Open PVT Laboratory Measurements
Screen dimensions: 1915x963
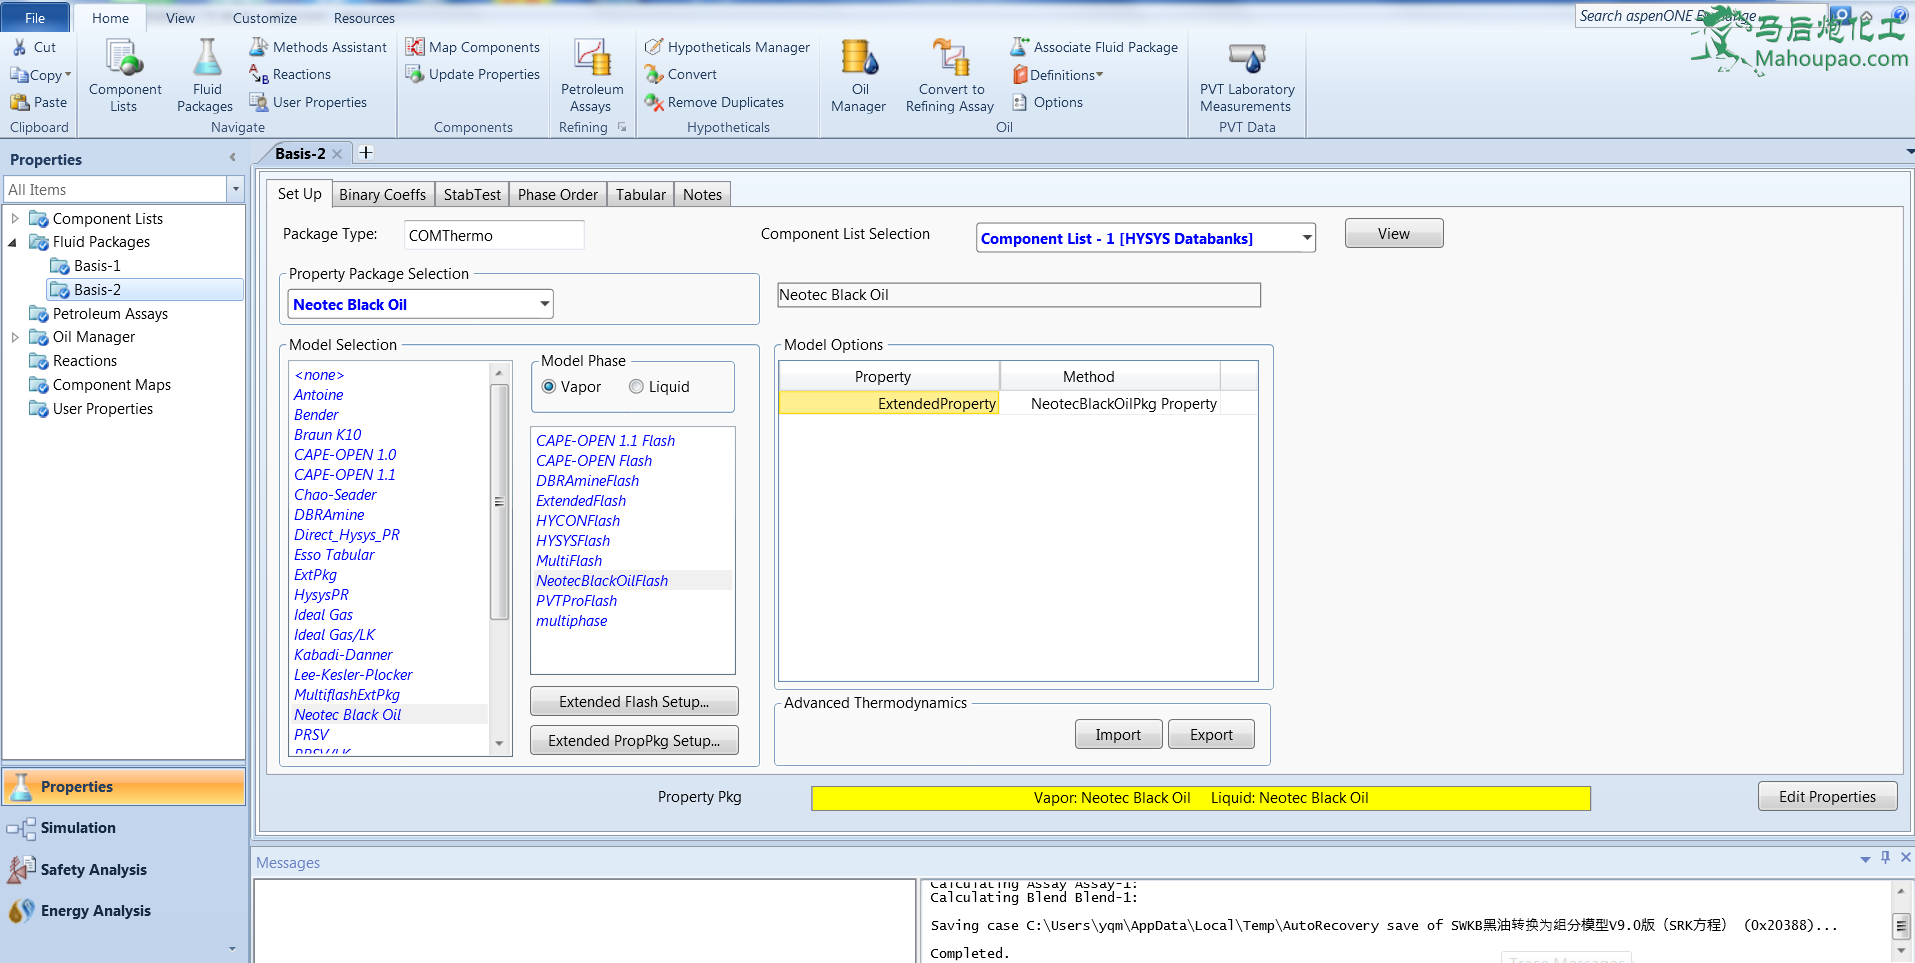pos(1247,76)
